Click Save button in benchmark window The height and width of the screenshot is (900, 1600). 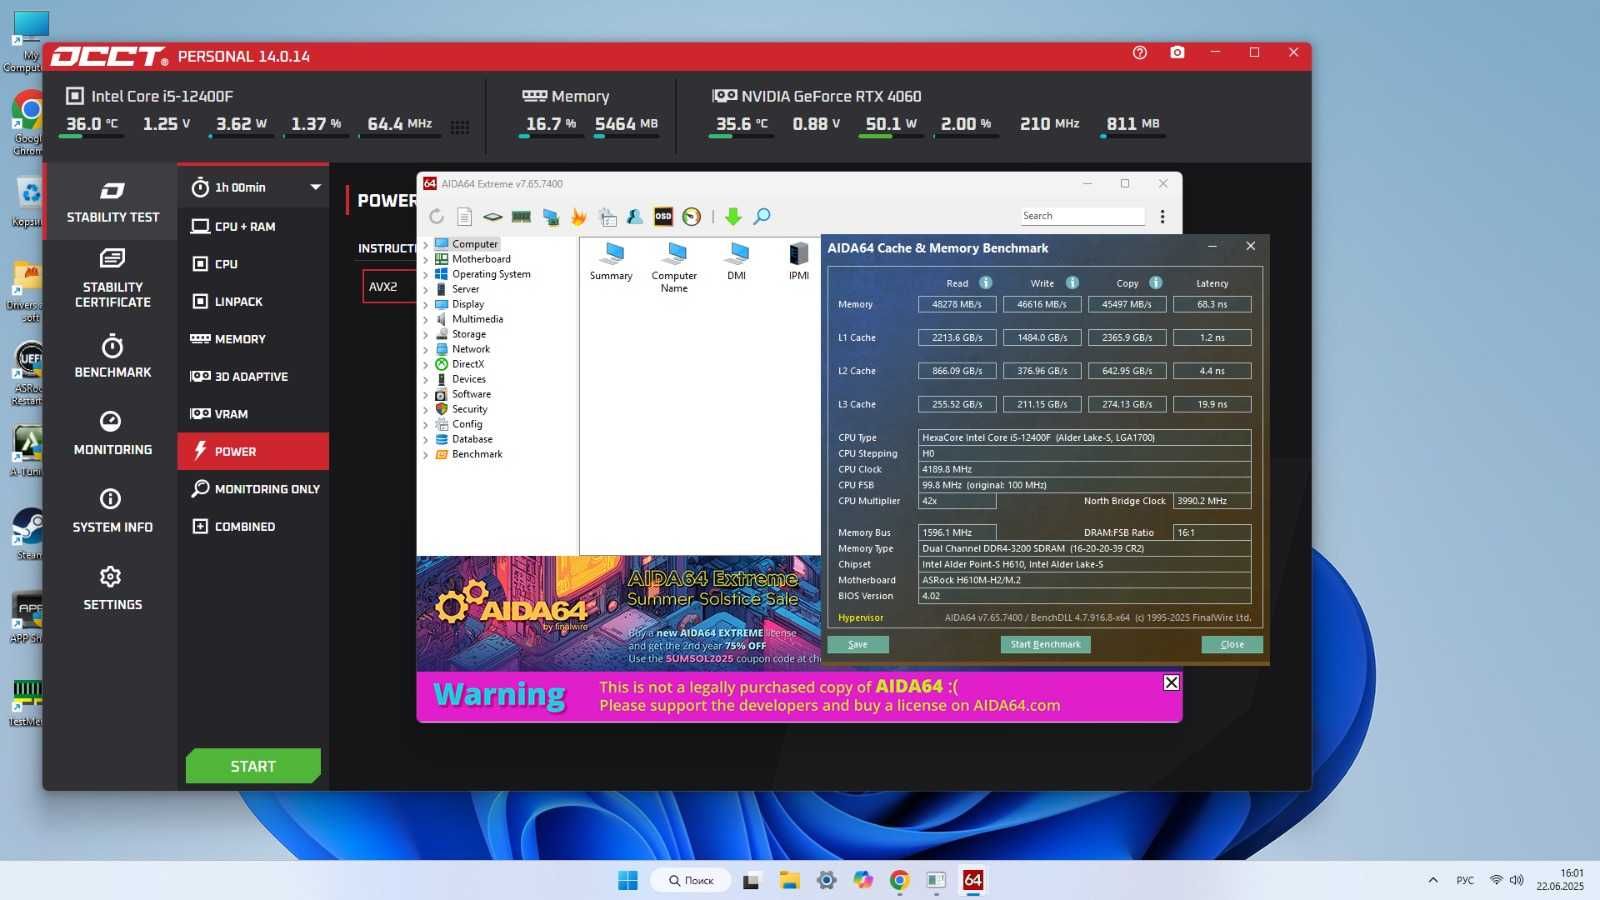(x=858, y=644)
